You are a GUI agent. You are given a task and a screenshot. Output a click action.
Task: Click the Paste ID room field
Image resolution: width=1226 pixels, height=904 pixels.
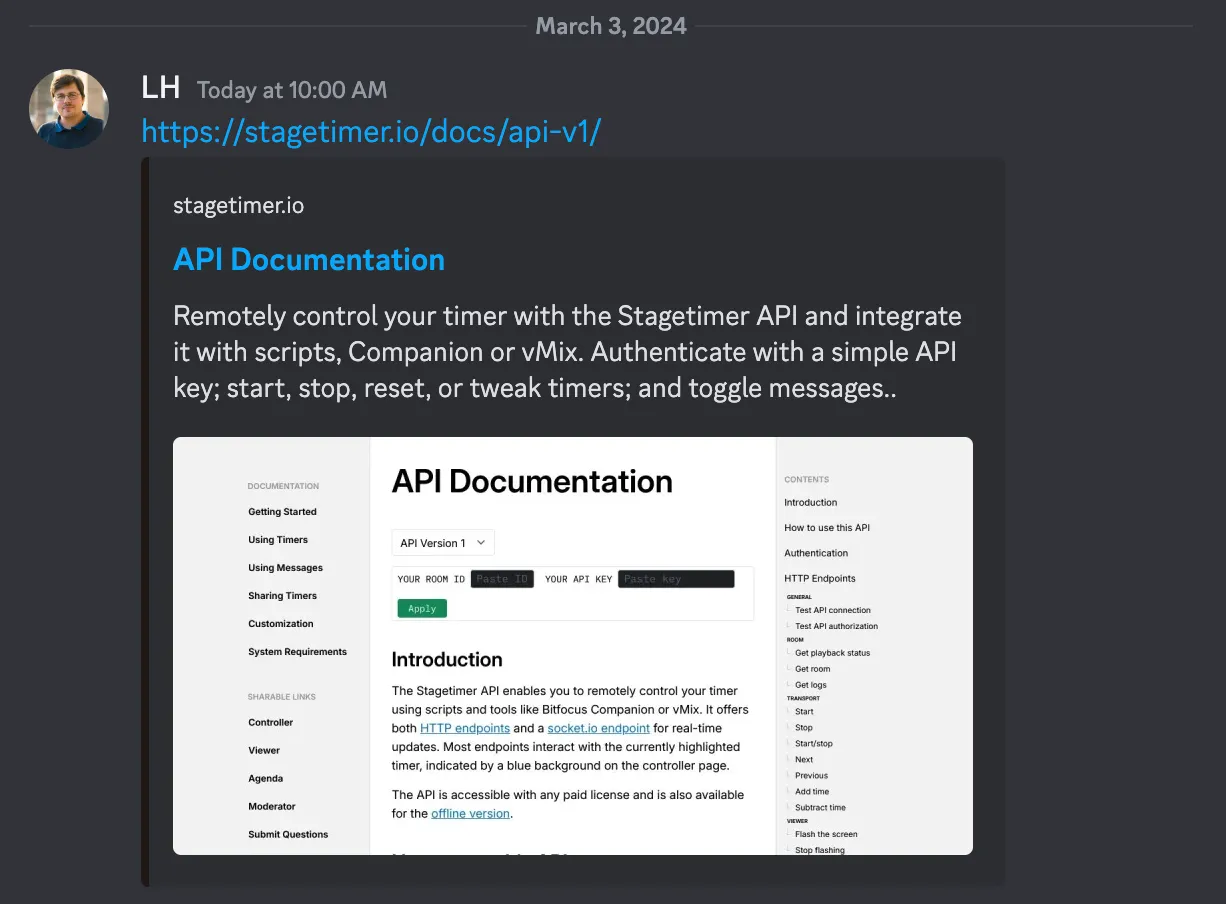[502, 578]
